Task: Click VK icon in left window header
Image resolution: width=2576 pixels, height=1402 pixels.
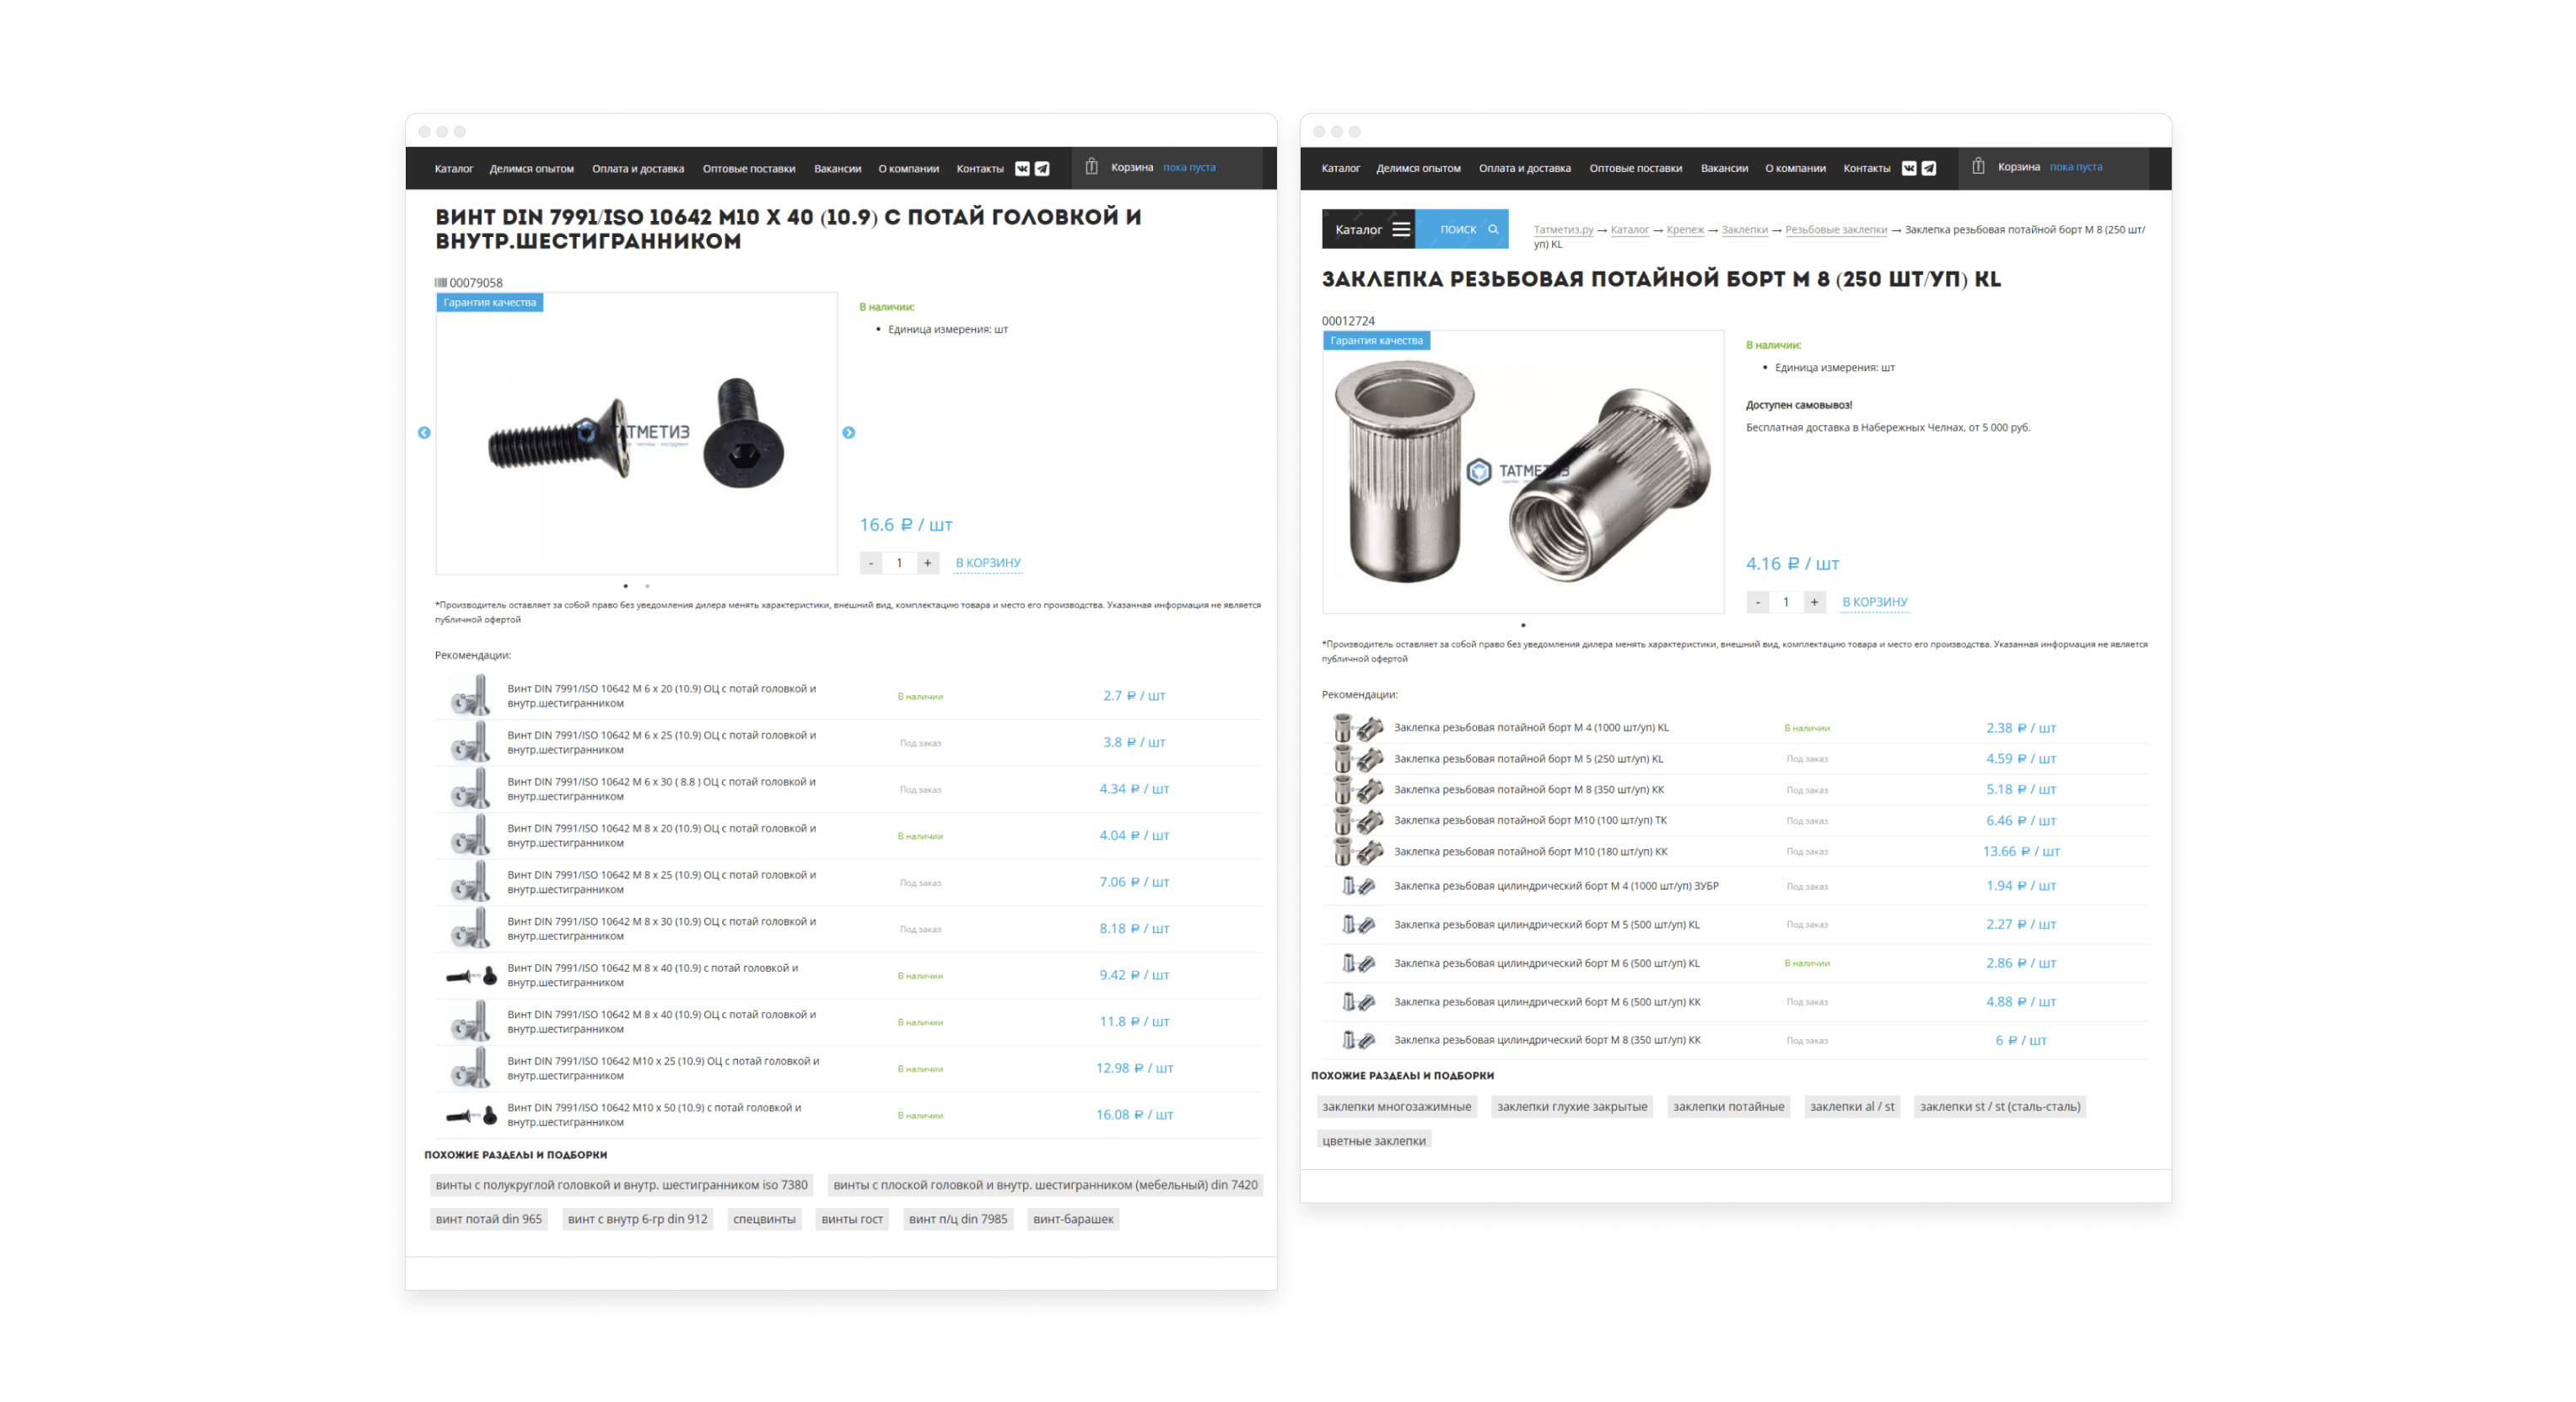Action: (x=1022, y=168)
